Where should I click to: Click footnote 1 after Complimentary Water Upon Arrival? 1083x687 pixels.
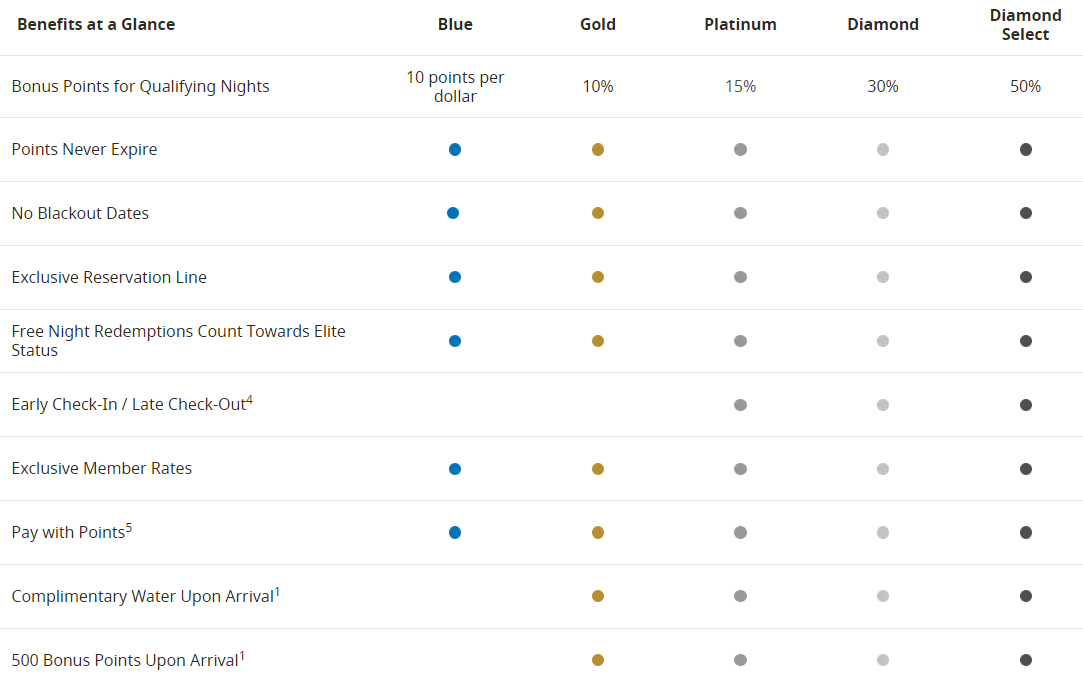pyautogui.click(x=277, y=591)
